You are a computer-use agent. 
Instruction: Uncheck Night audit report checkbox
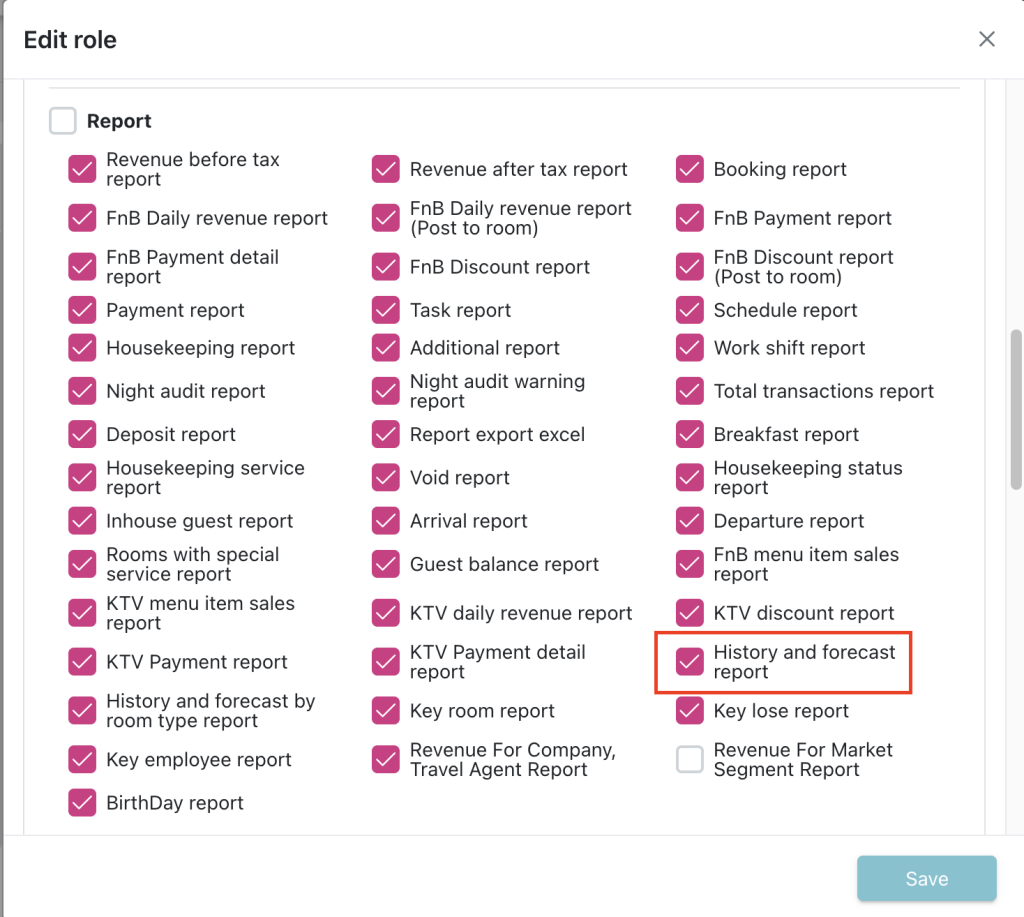[82, 391]
